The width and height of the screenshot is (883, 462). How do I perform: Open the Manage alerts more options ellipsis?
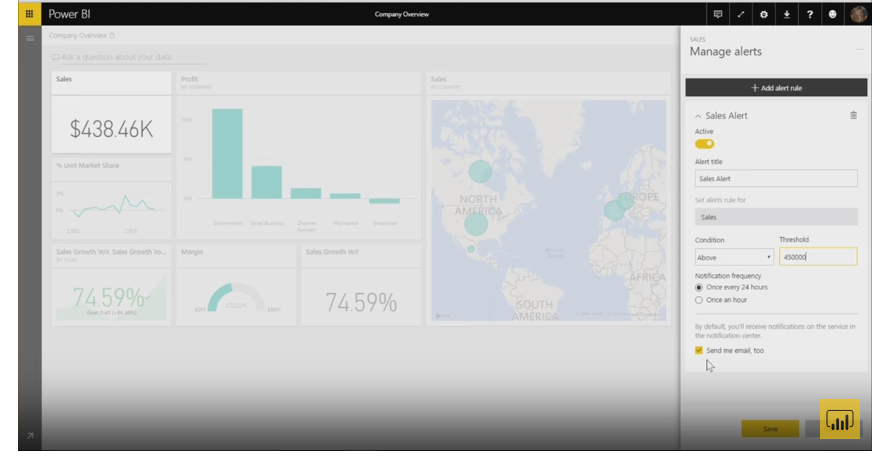[x=859, y=50]
